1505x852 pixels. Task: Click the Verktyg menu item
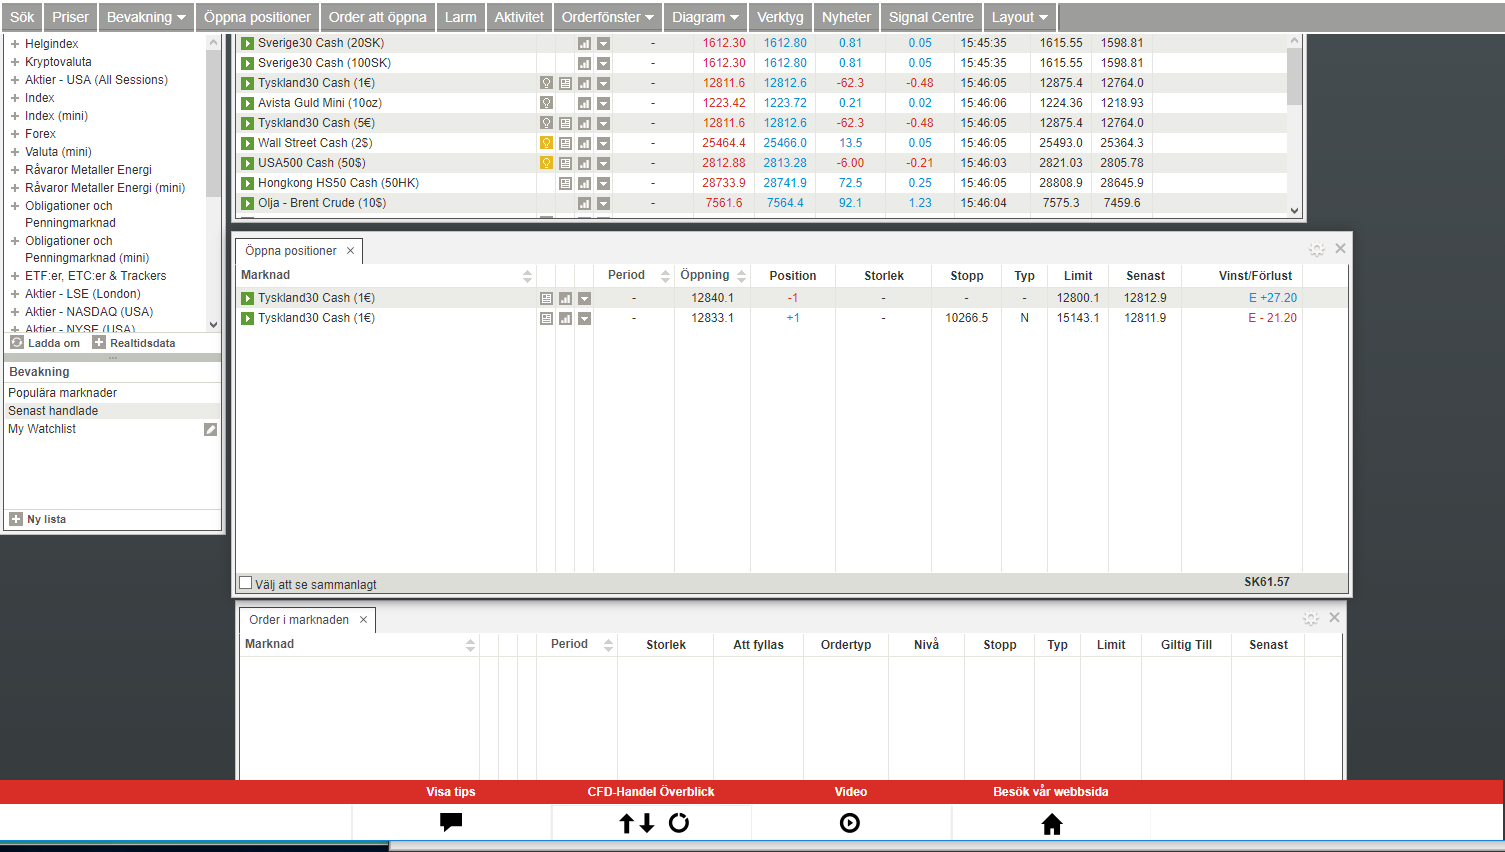[x=780, y=17]
